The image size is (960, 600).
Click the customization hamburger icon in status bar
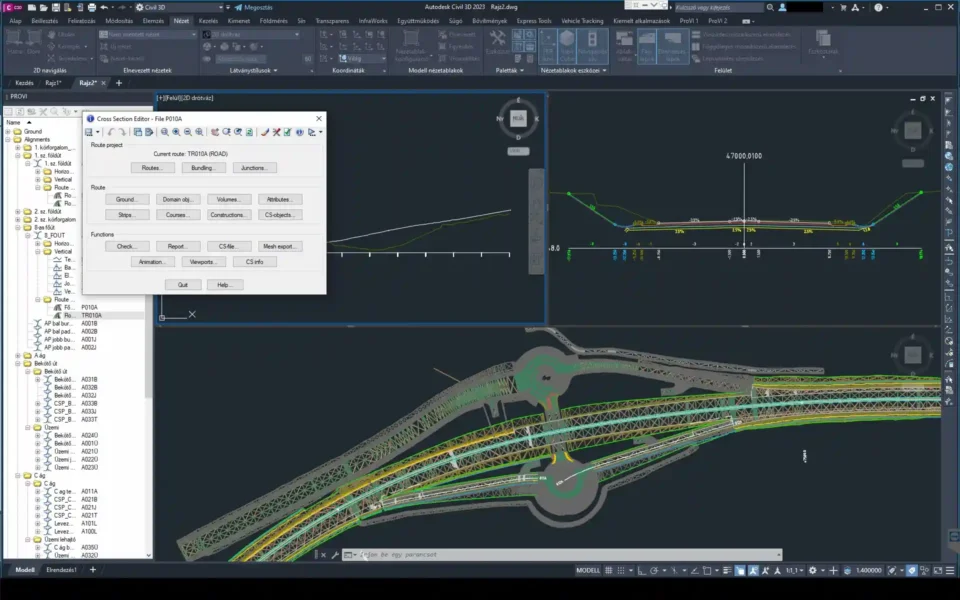tap(950, 570)
